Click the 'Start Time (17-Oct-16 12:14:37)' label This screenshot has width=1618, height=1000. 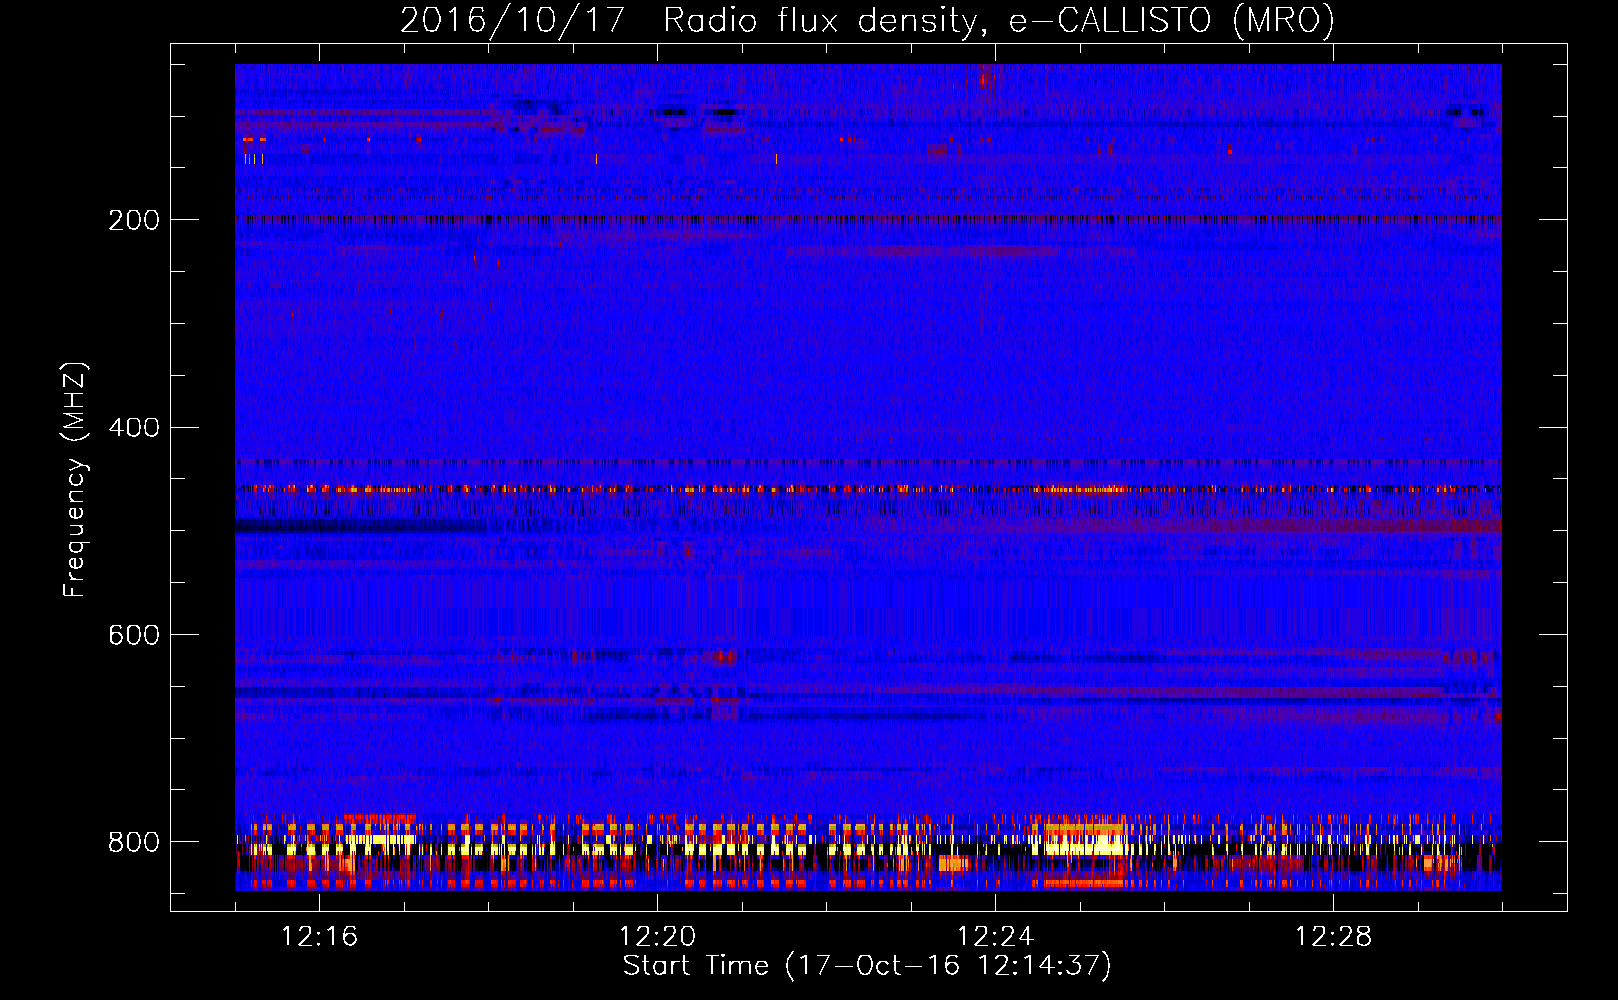click(x=867, y=966)
